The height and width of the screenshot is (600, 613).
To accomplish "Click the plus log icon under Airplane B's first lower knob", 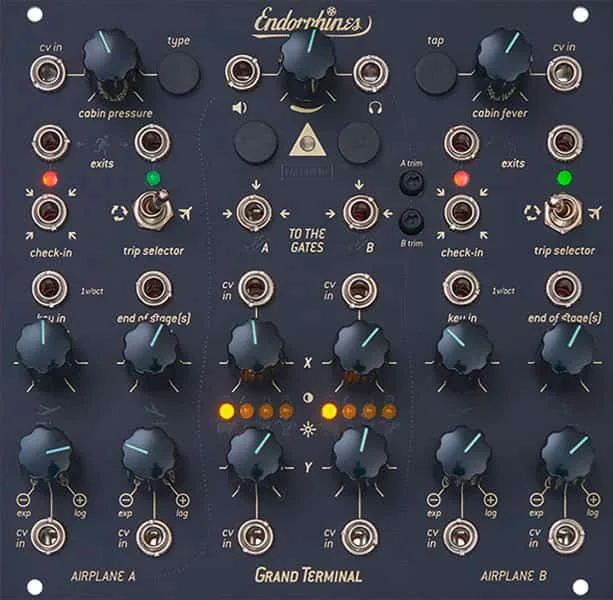I will tap(490, 500).
